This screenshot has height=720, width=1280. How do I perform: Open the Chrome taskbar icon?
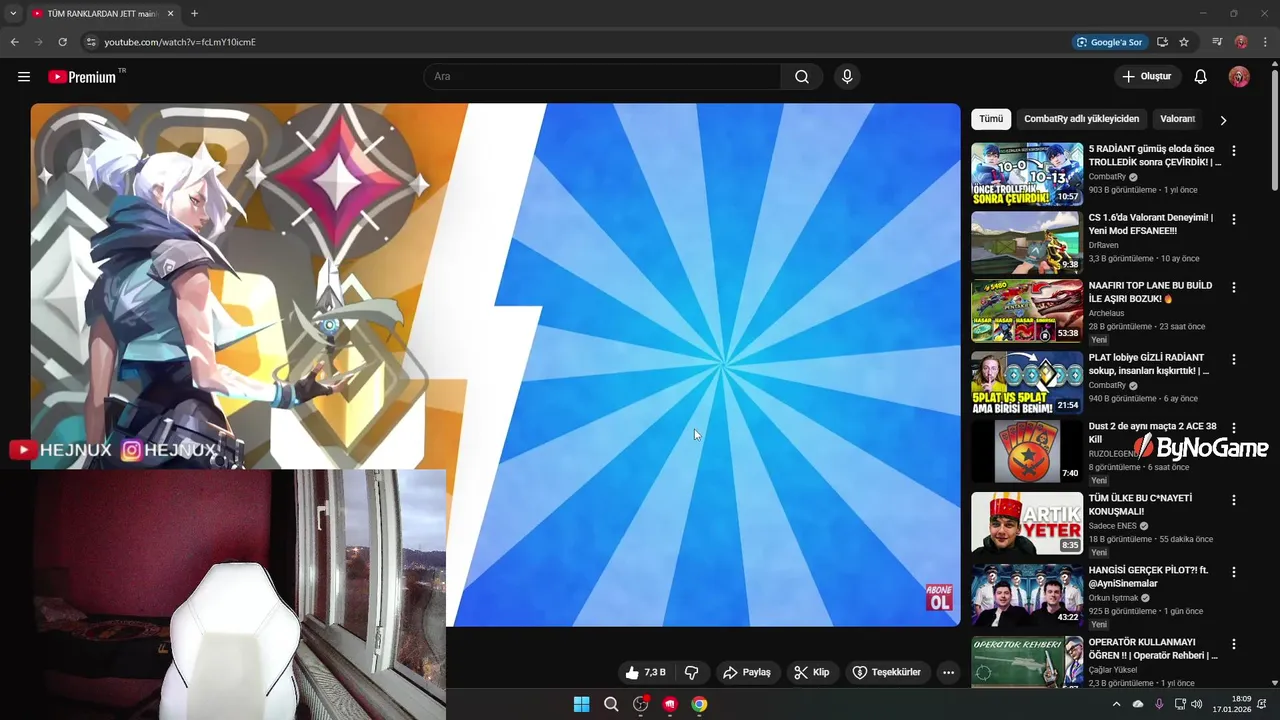click(699, 704)
